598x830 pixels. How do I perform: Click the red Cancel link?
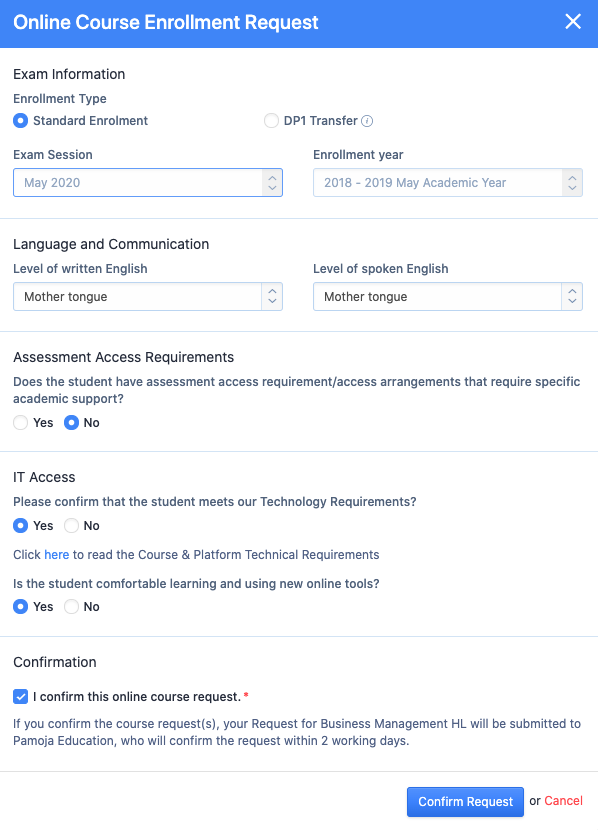pyautogui.click(x=563, y=801)
